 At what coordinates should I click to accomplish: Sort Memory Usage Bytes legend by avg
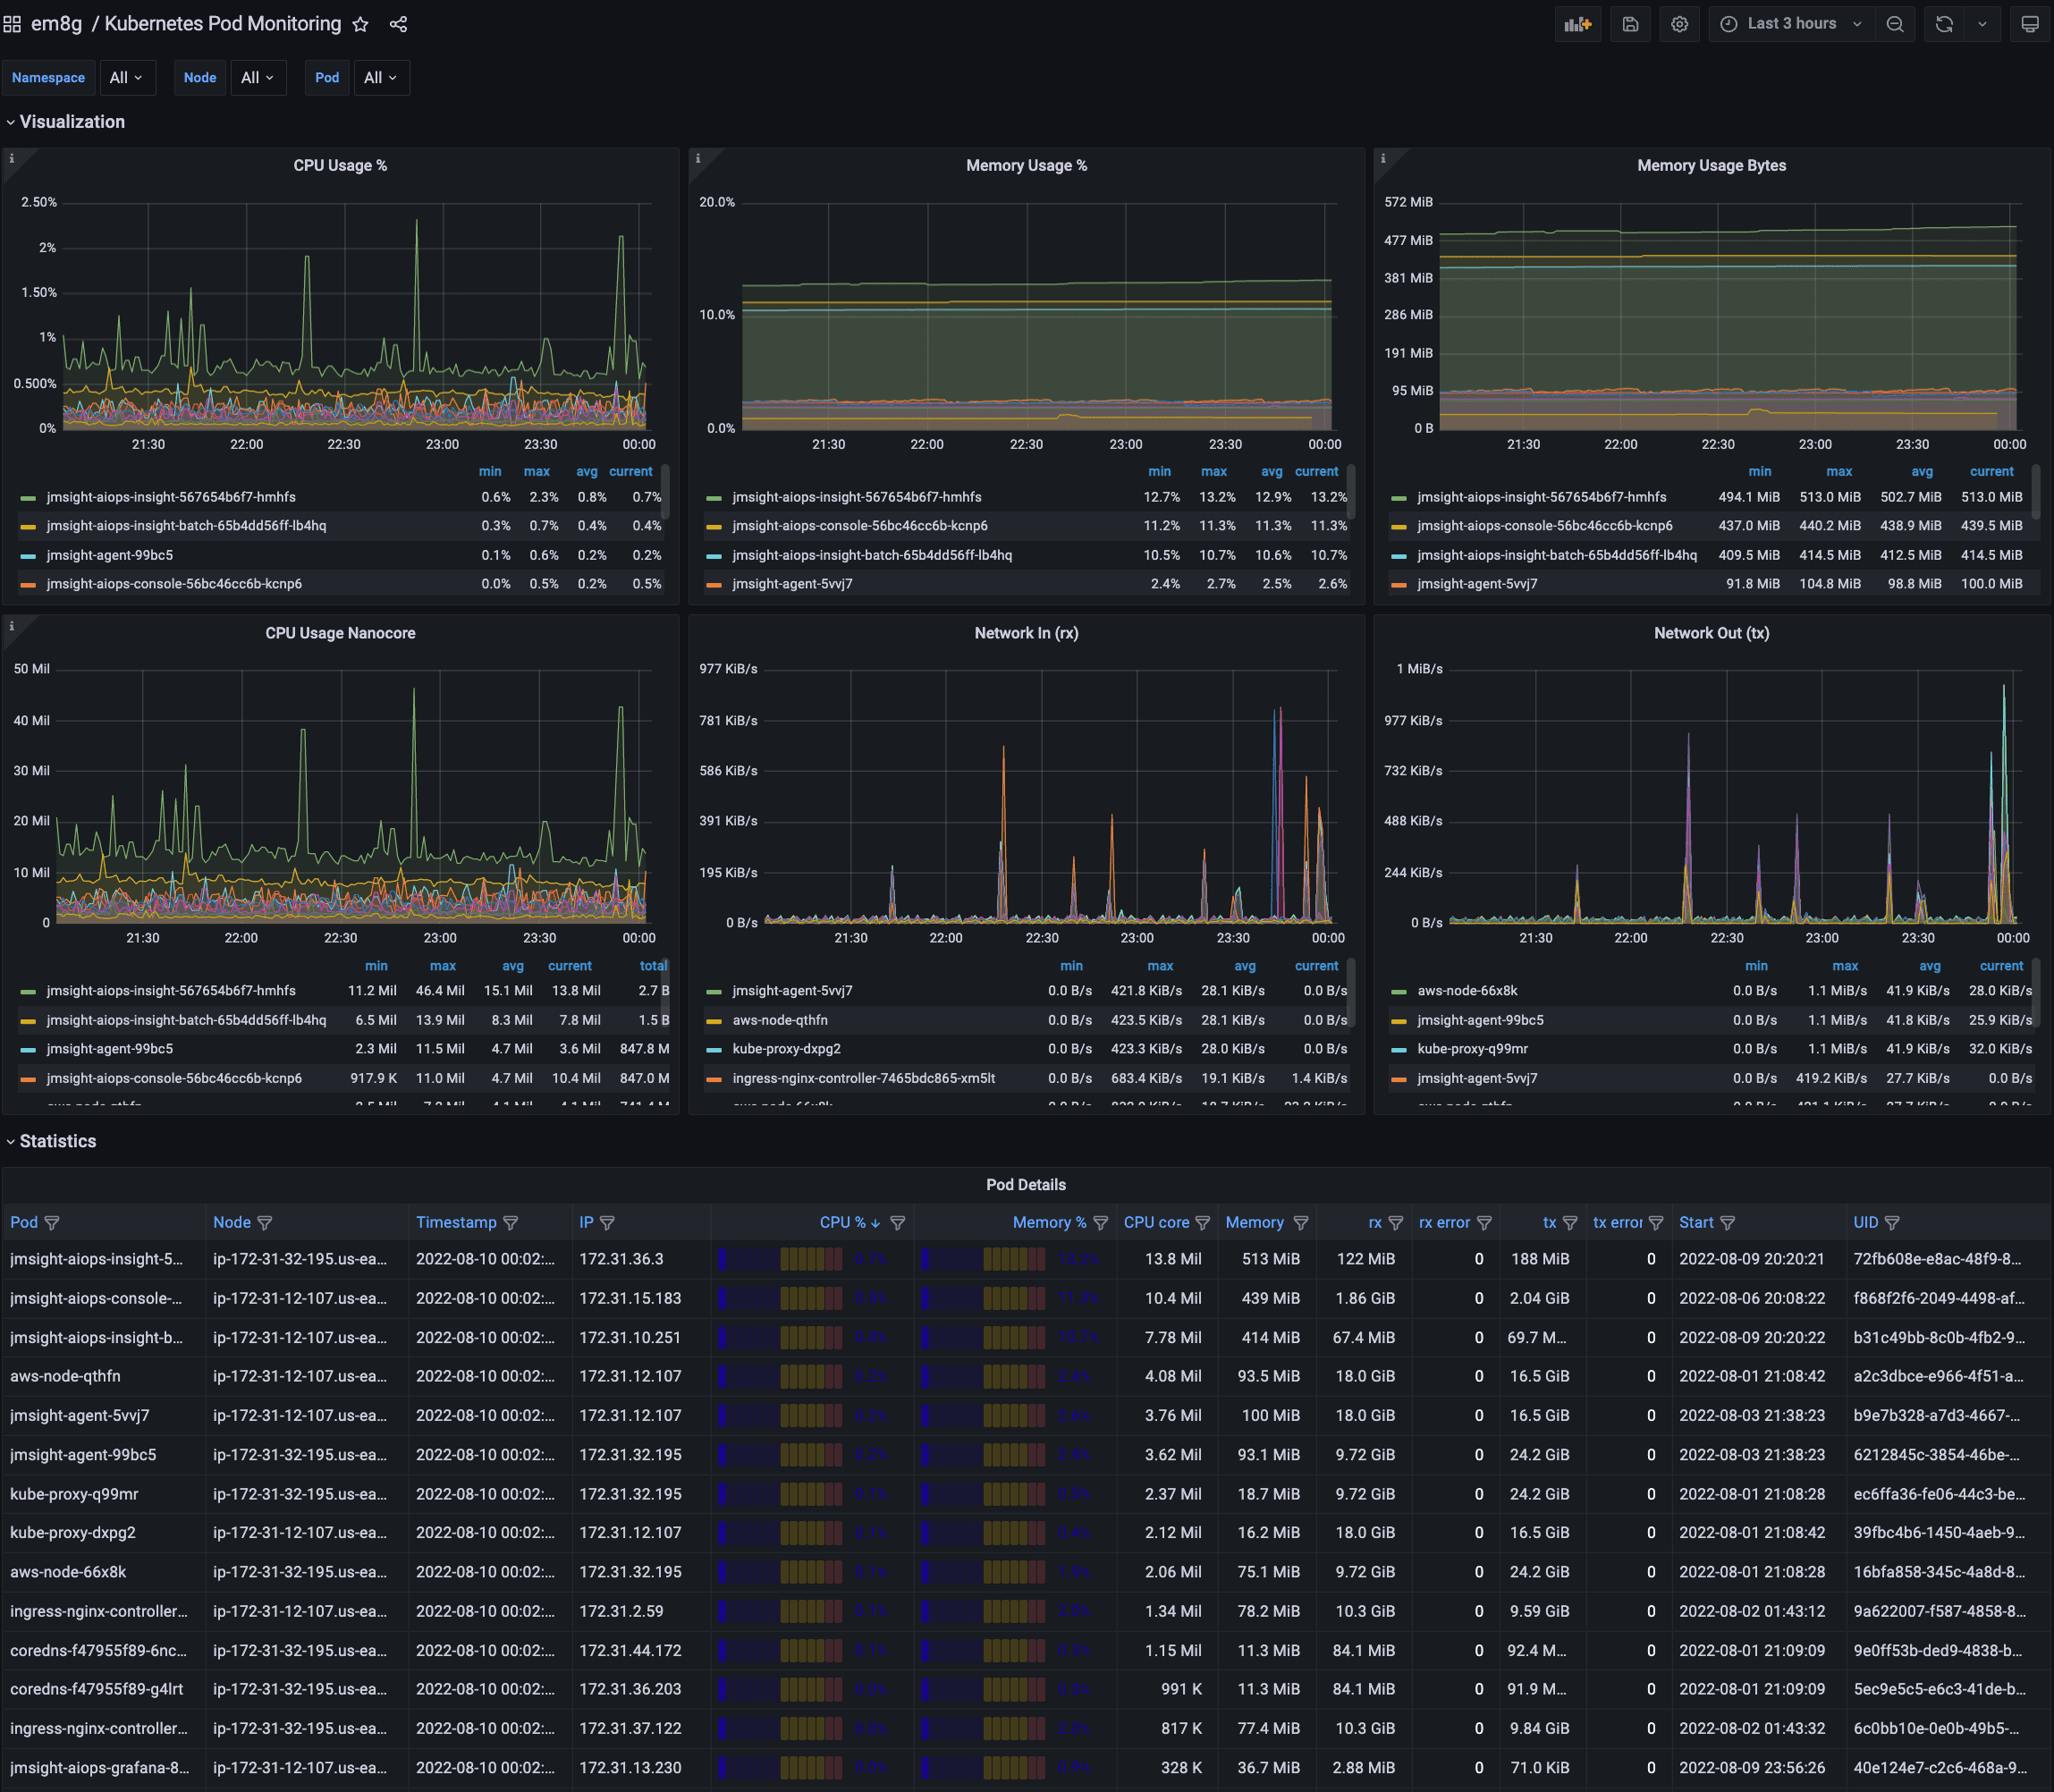pos(1922,472)
